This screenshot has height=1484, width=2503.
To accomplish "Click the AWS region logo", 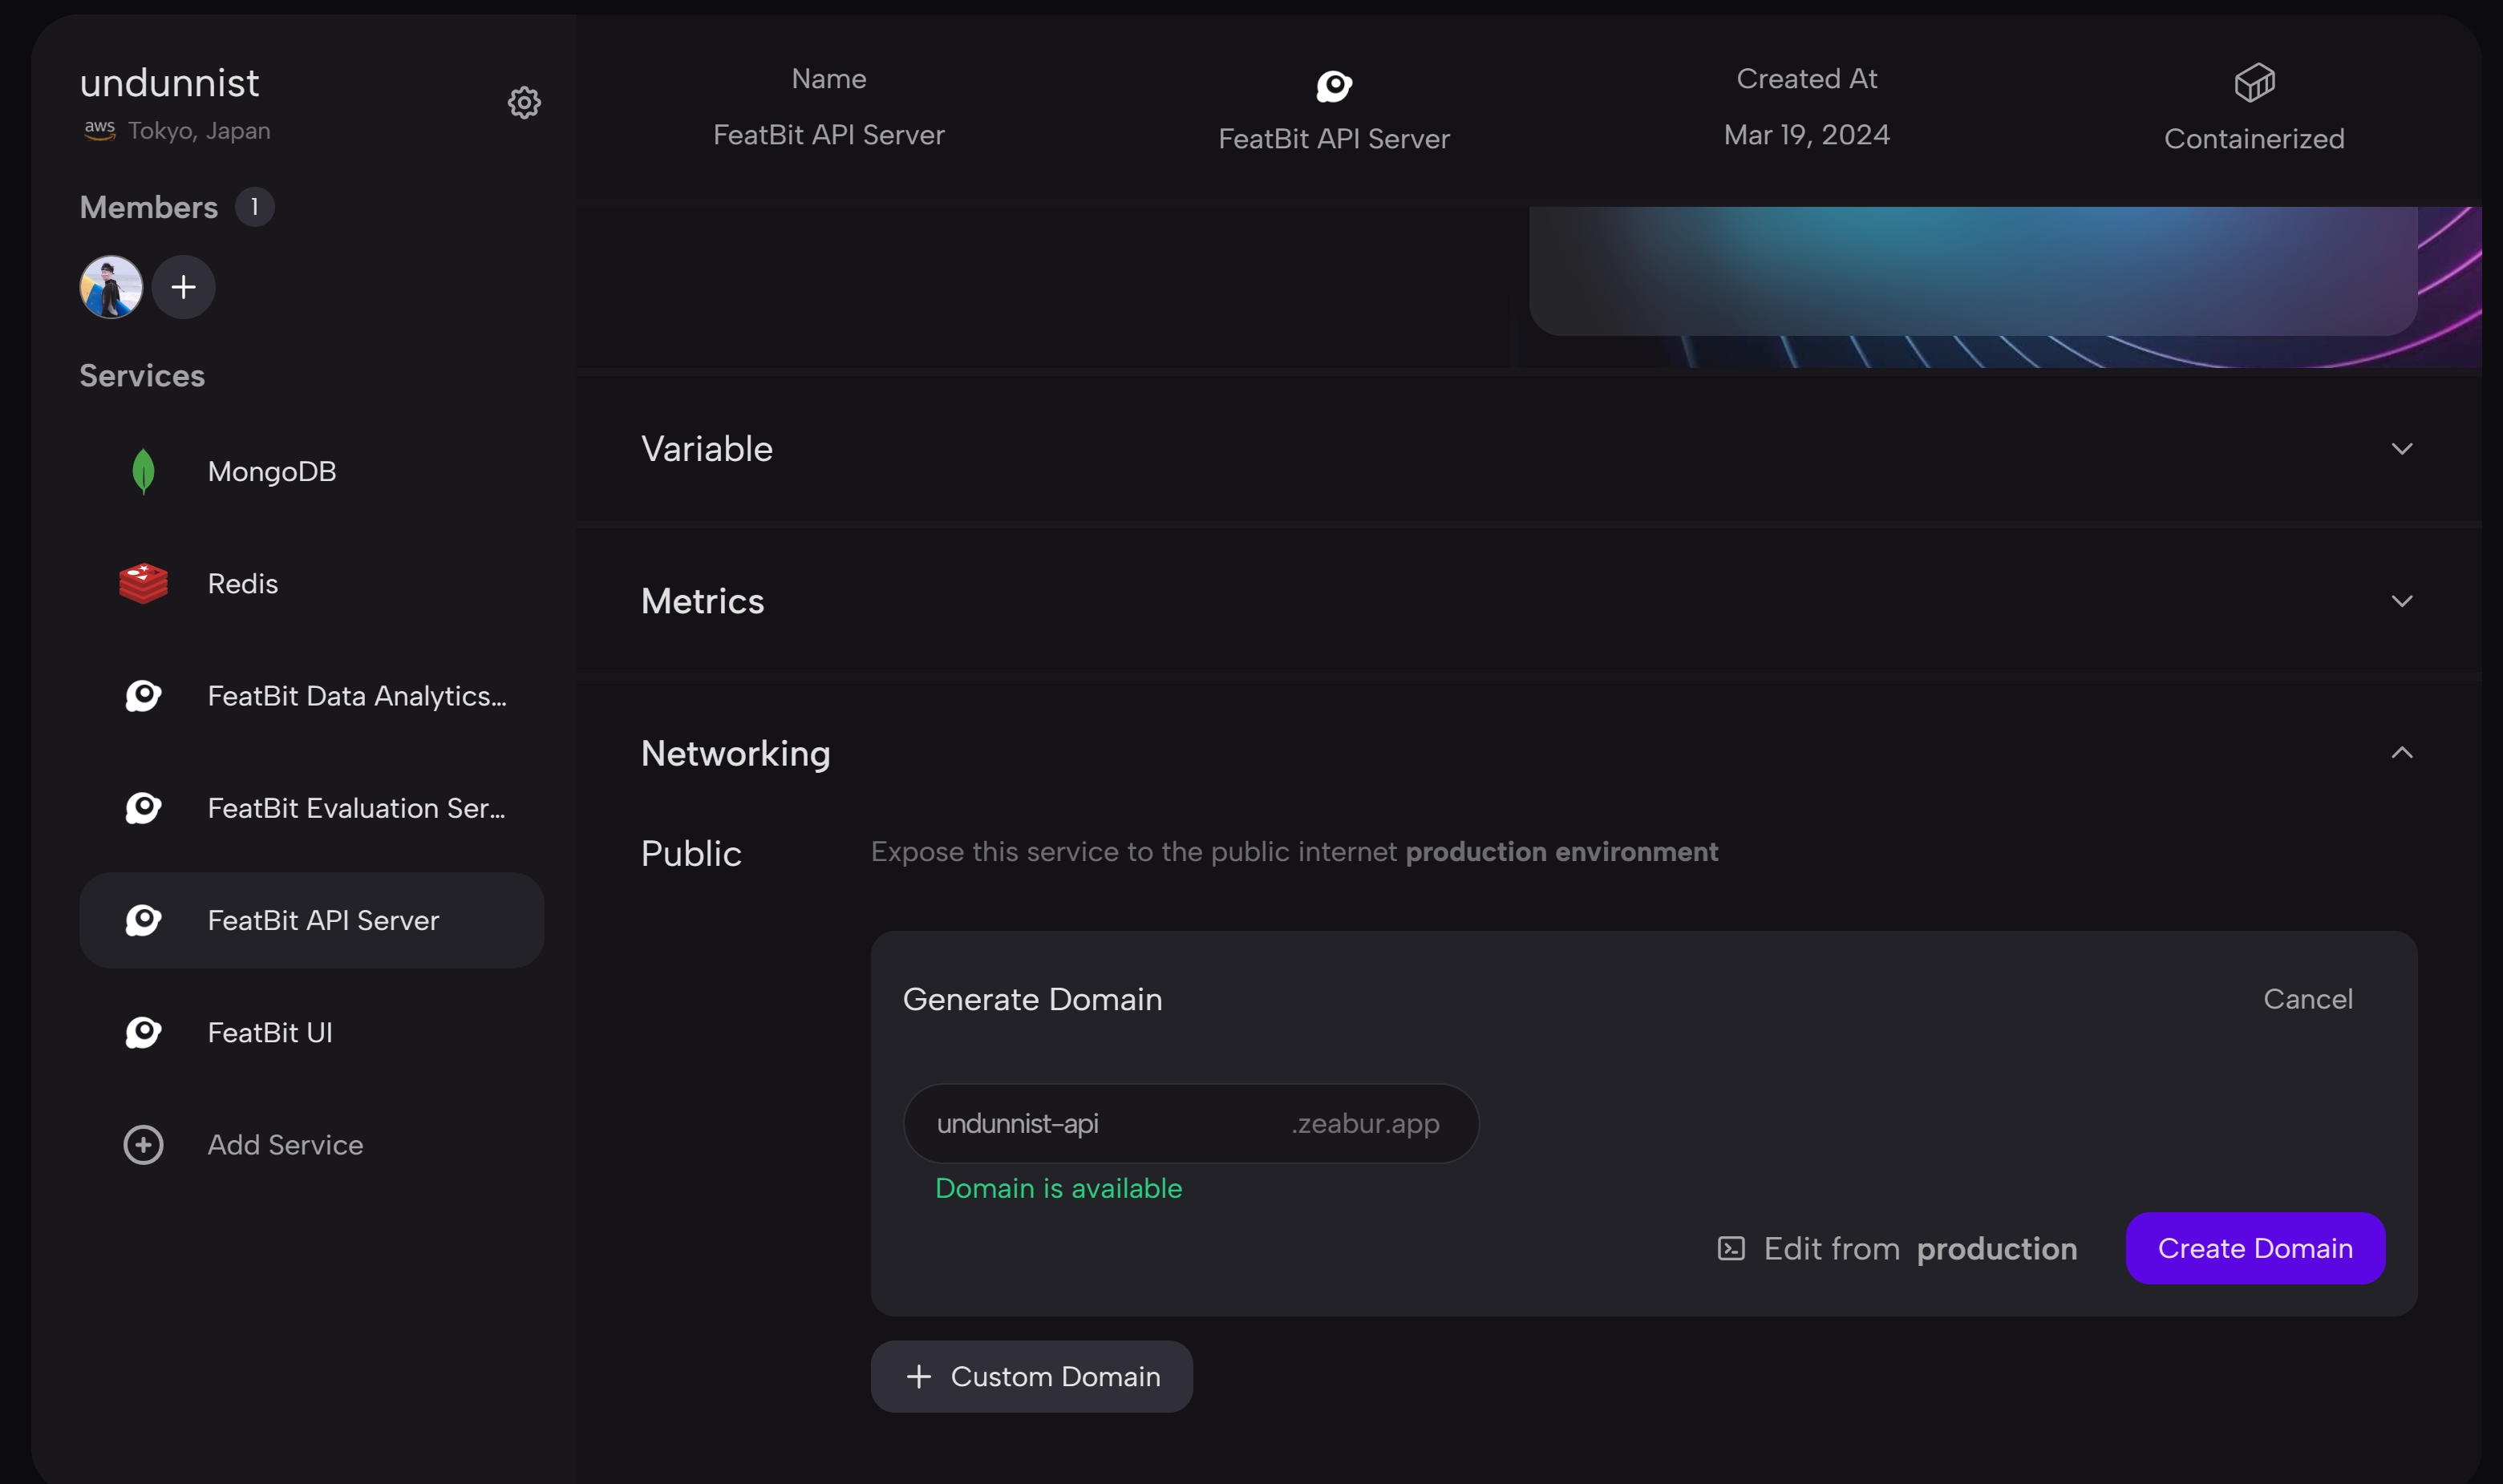I will click(x=99, y=130).
